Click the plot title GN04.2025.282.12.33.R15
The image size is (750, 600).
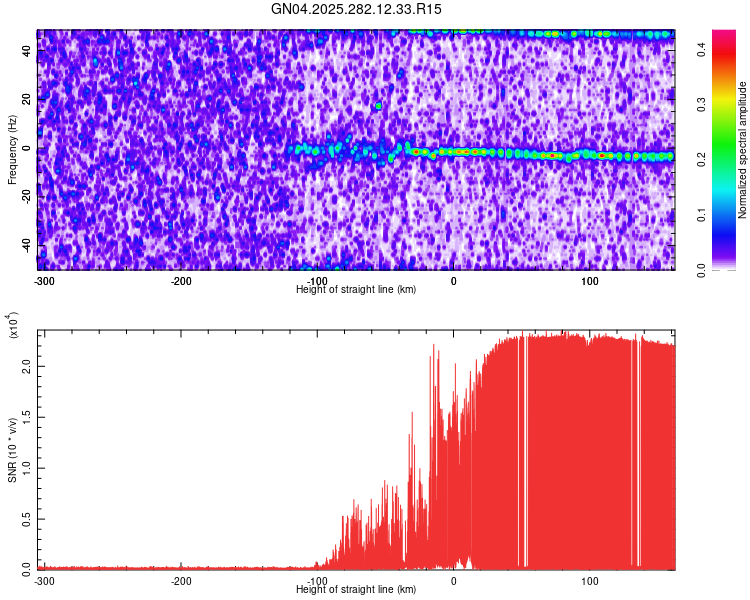357,9
